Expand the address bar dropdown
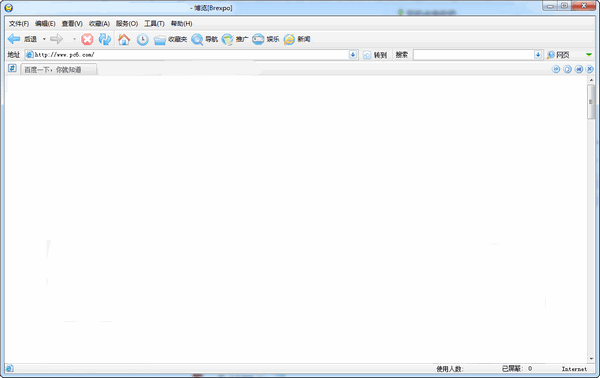The width and height of the screenshot is (600, 378). 353,55
